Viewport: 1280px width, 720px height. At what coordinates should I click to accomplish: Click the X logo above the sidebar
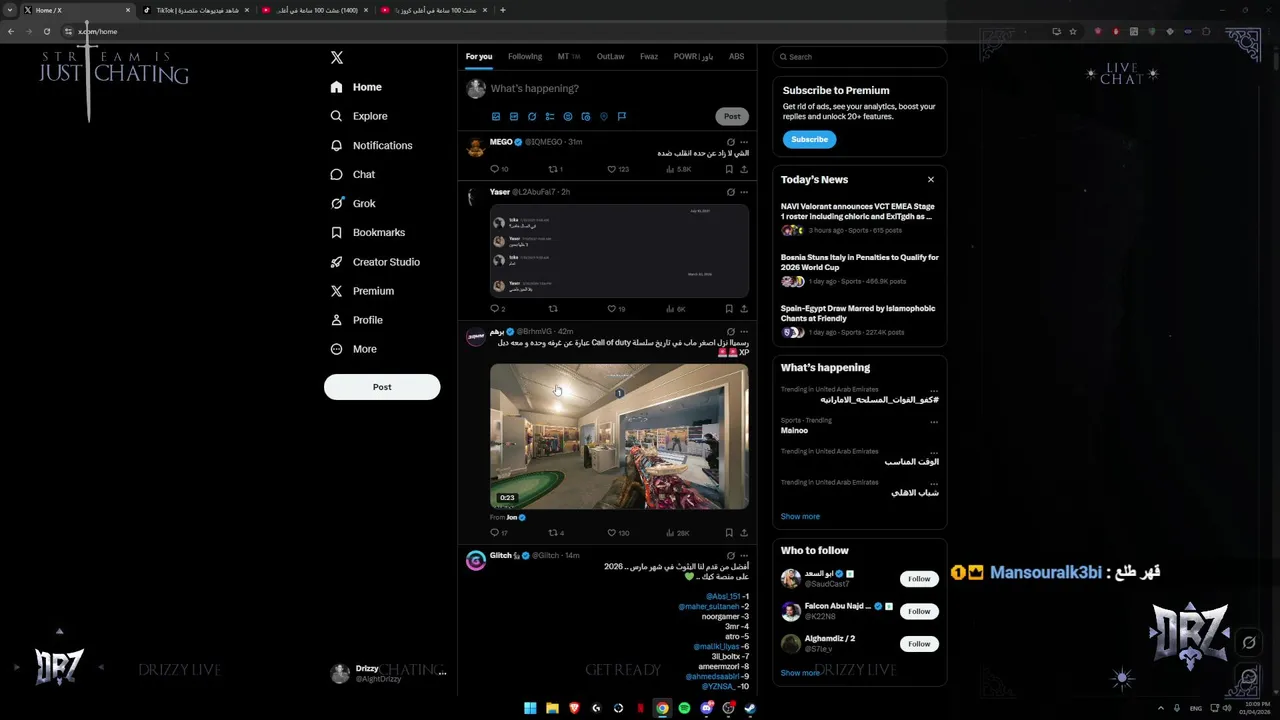(x=337, y=58)
